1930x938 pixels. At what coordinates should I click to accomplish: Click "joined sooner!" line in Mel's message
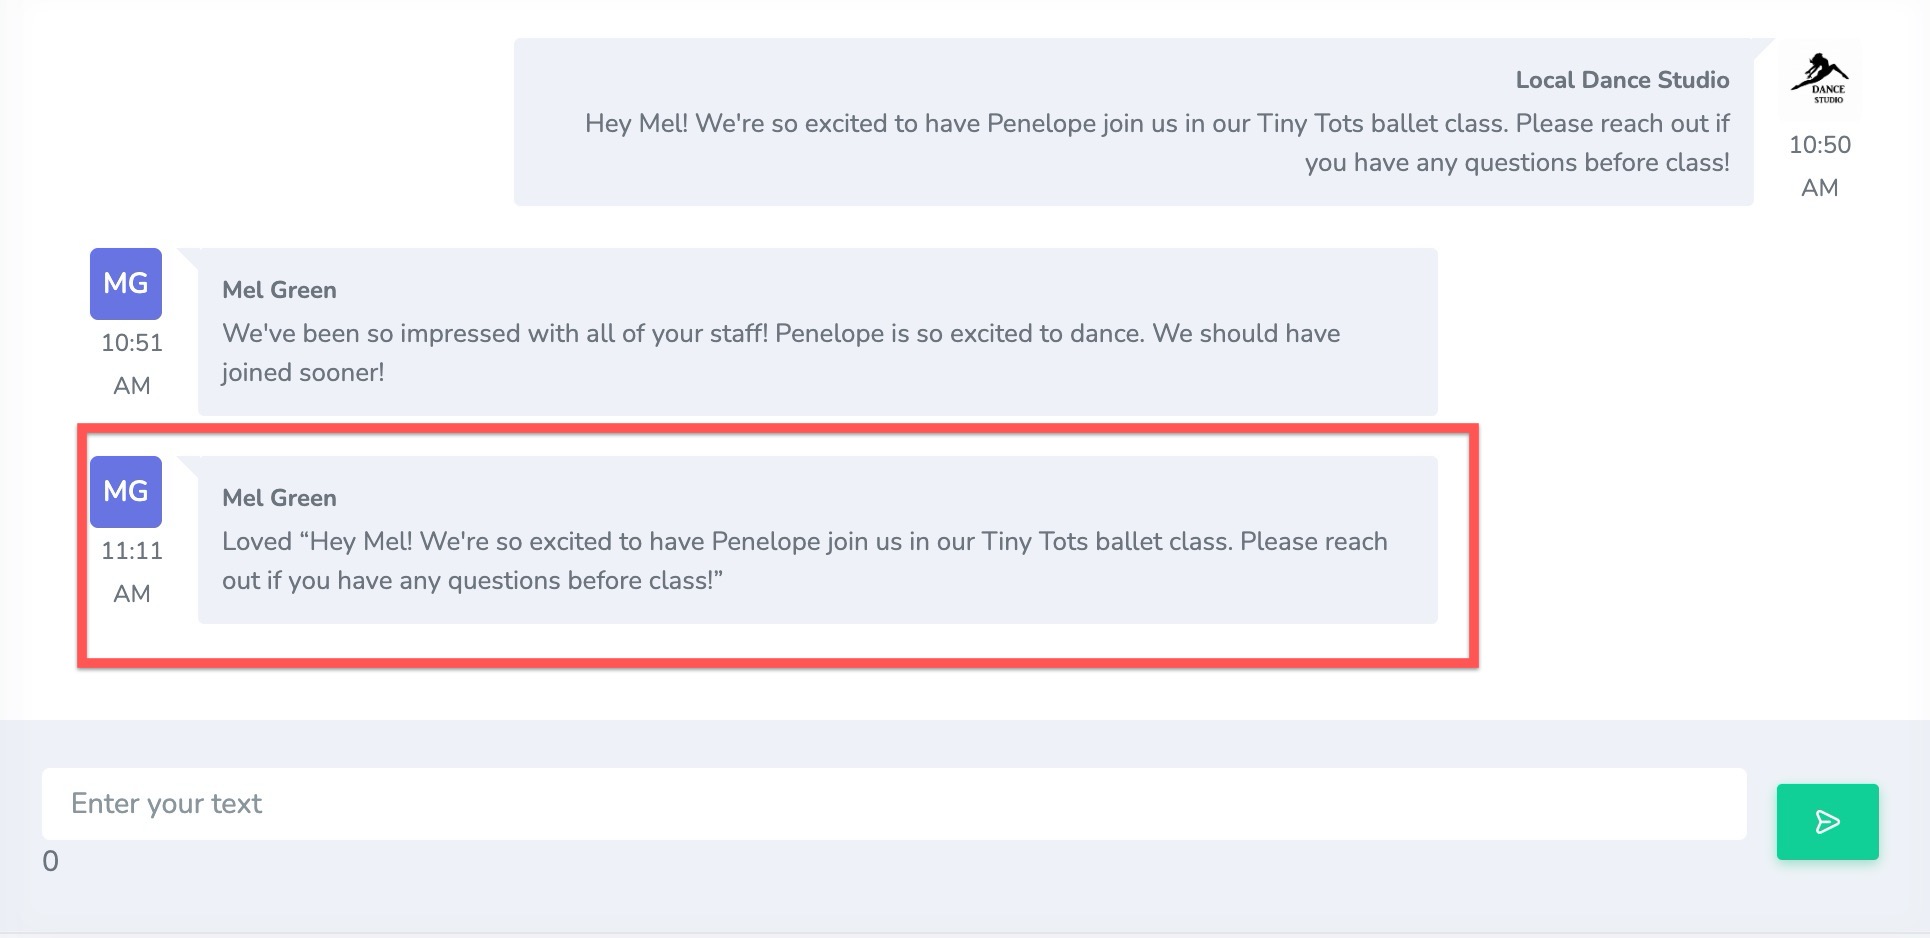tap(303, 373)
